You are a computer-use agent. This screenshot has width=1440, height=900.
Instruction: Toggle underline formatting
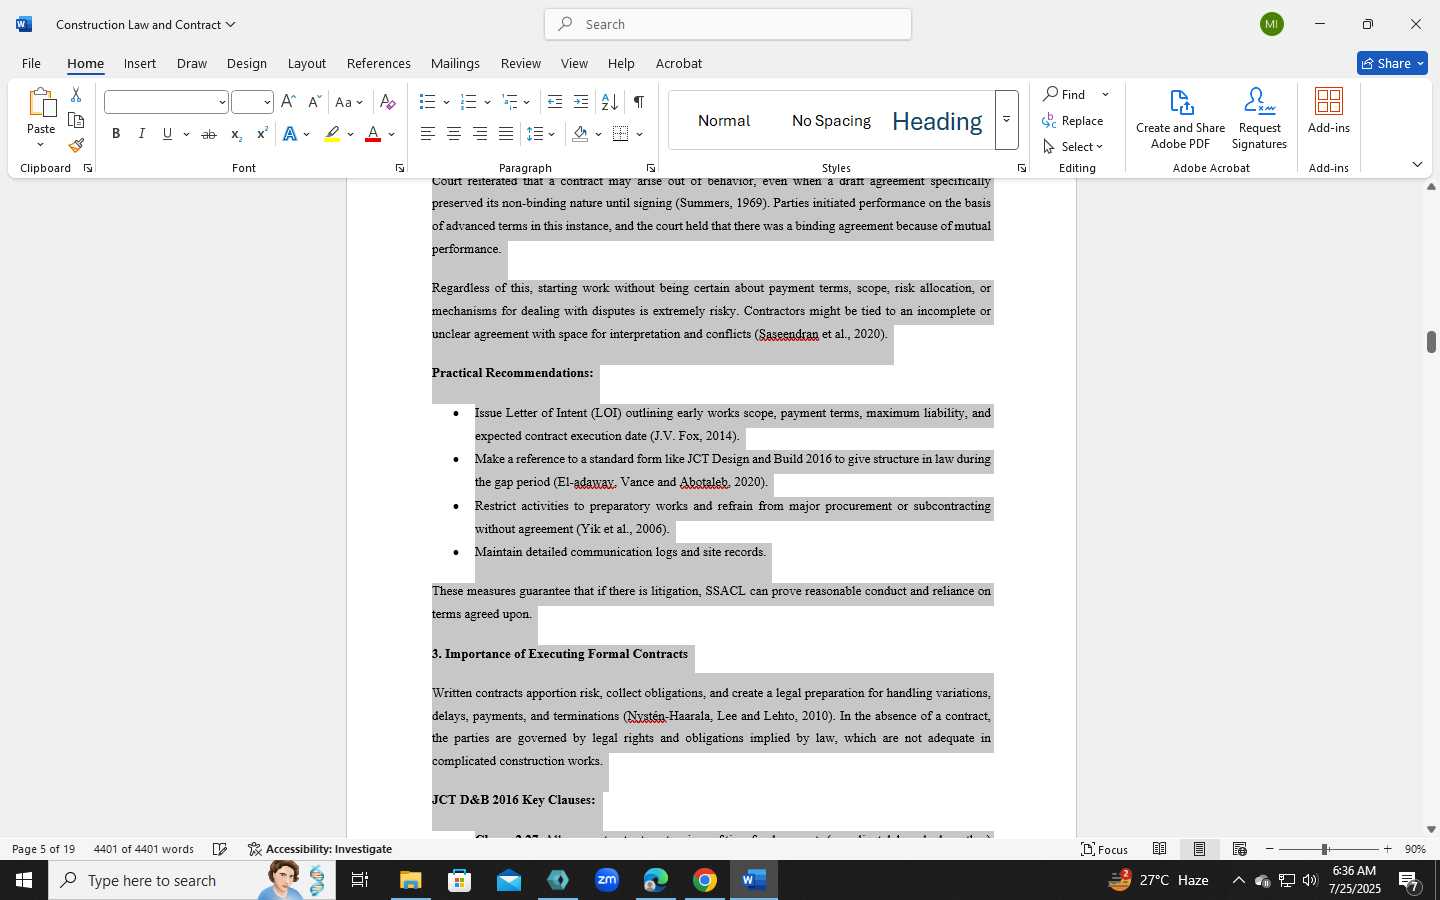click(x=167, y=134)
